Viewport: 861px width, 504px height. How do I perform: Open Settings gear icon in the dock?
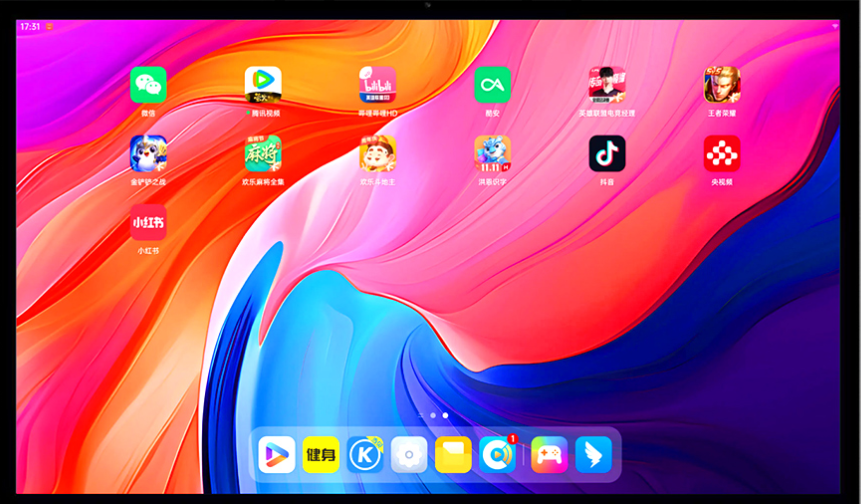click(x=409, y=455)
